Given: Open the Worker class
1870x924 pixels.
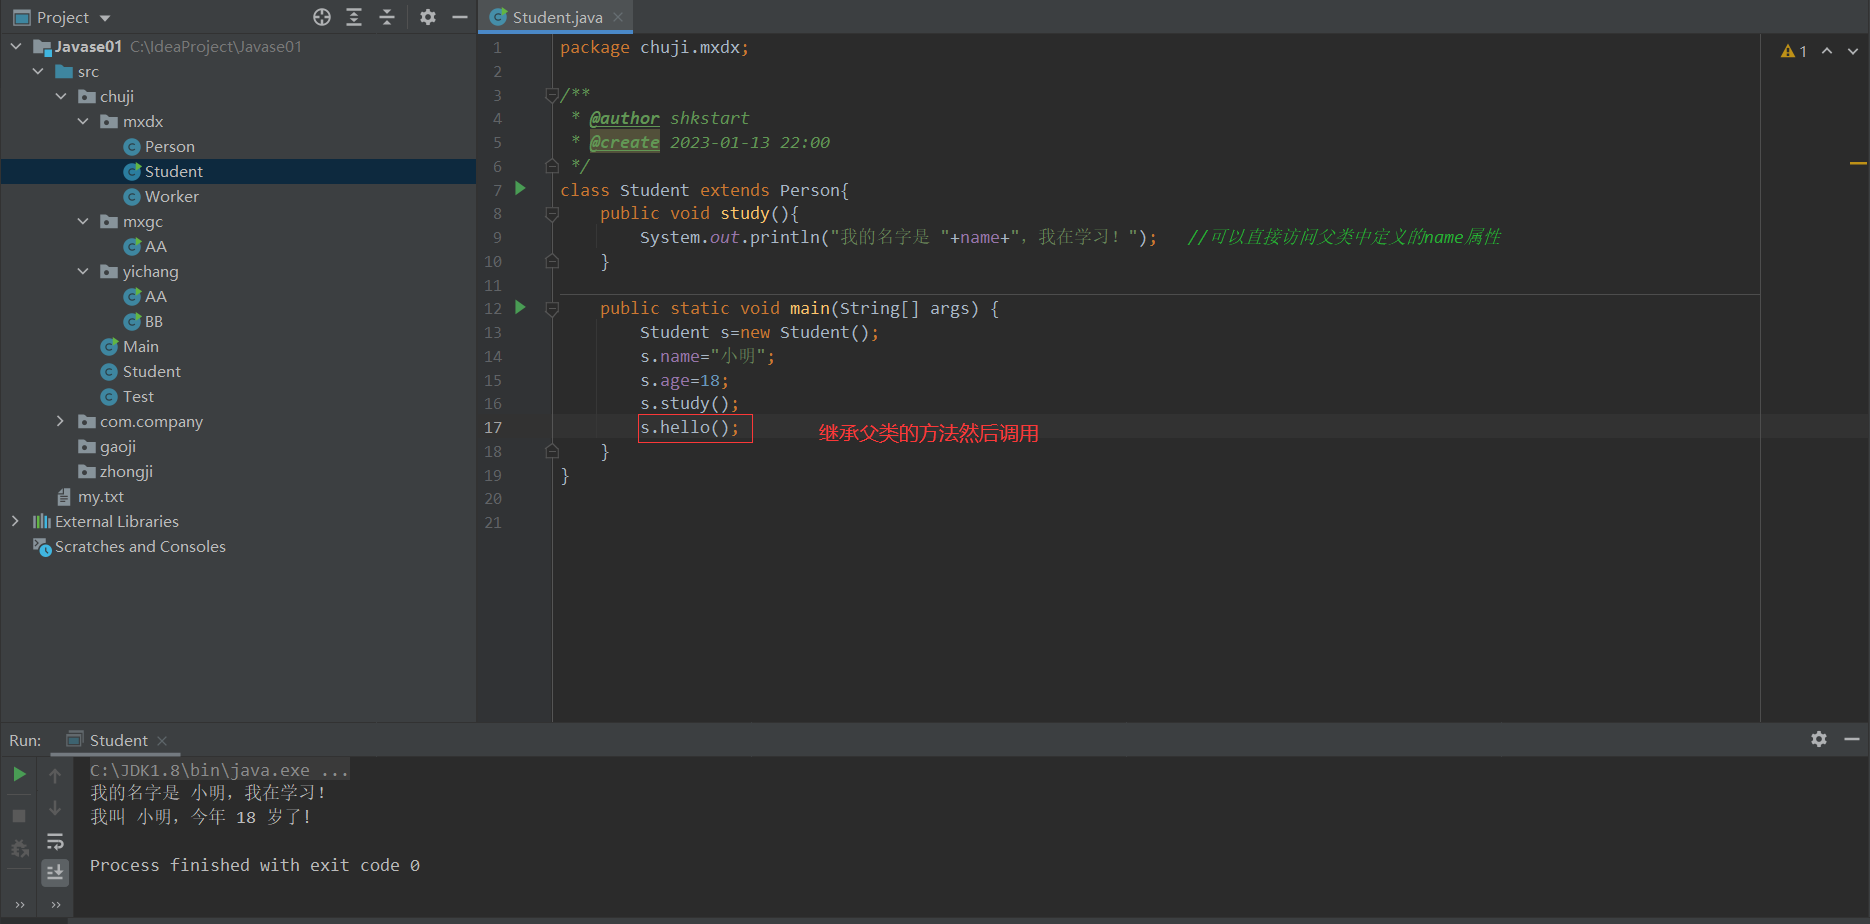Looking at the screenshot, I should [x=161, y=196].
